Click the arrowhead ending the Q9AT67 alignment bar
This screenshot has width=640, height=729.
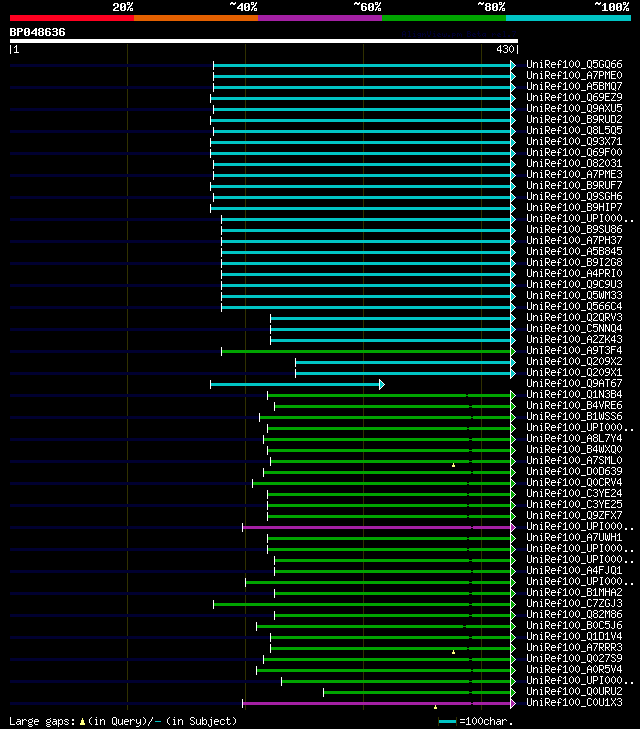(382, 384)
